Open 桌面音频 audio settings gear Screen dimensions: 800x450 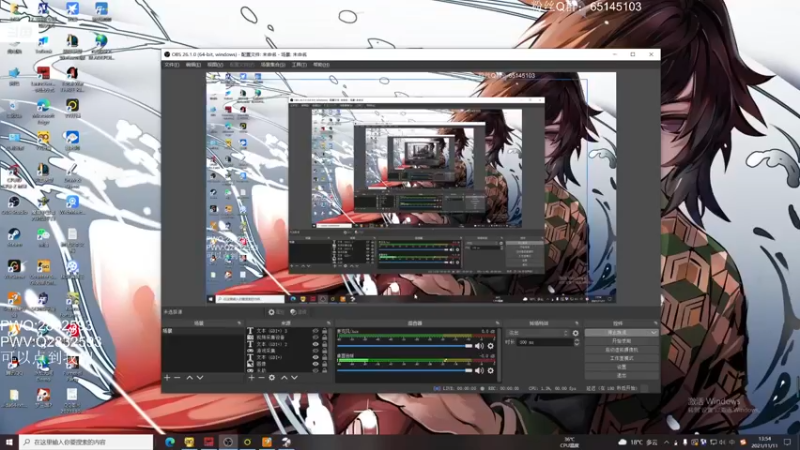(490, 370)
